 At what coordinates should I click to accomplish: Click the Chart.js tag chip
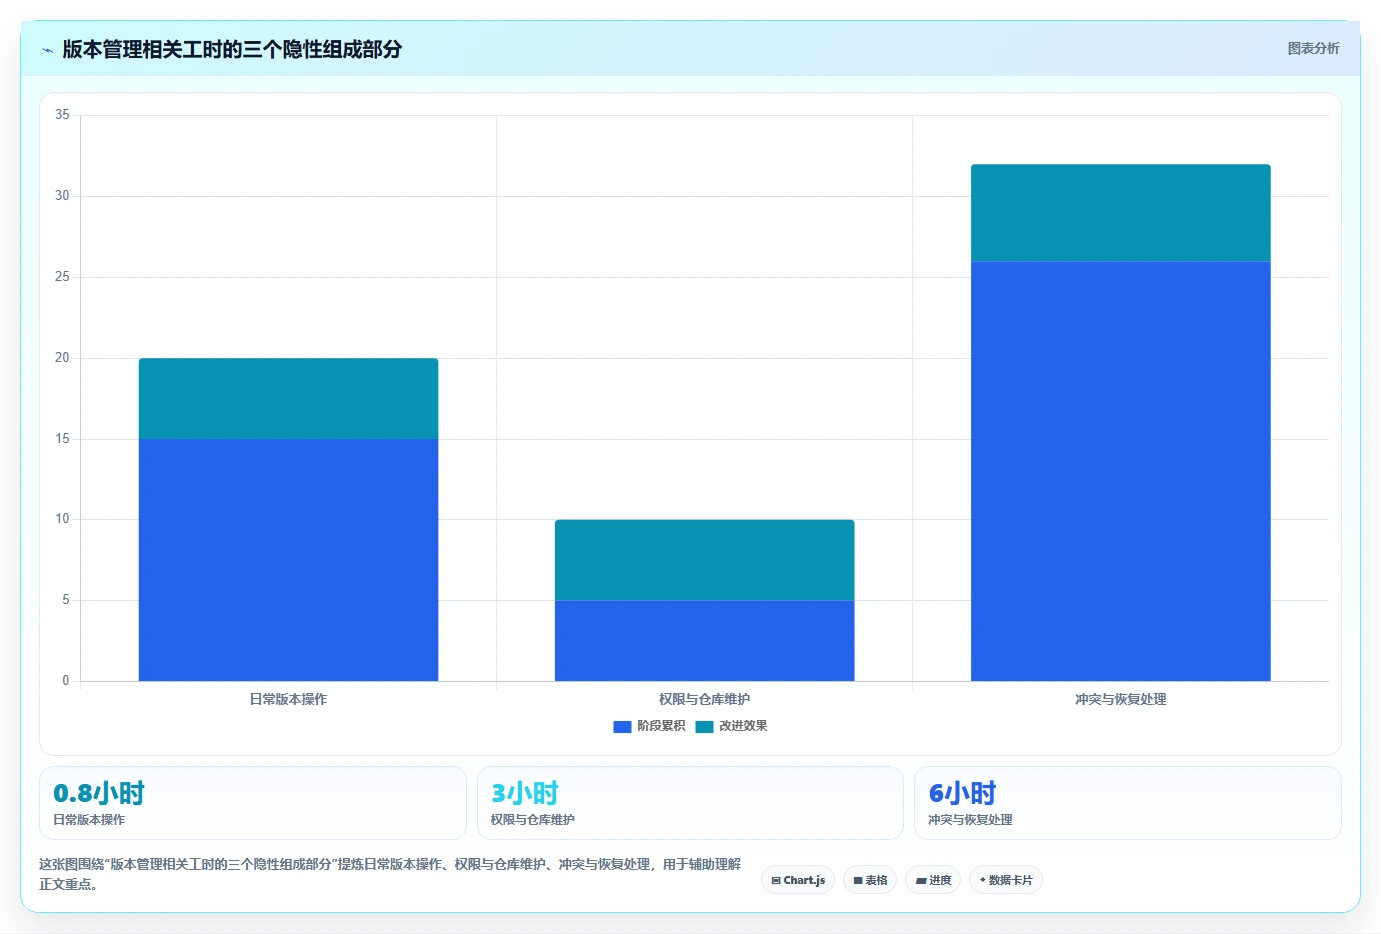click(798, 880)
